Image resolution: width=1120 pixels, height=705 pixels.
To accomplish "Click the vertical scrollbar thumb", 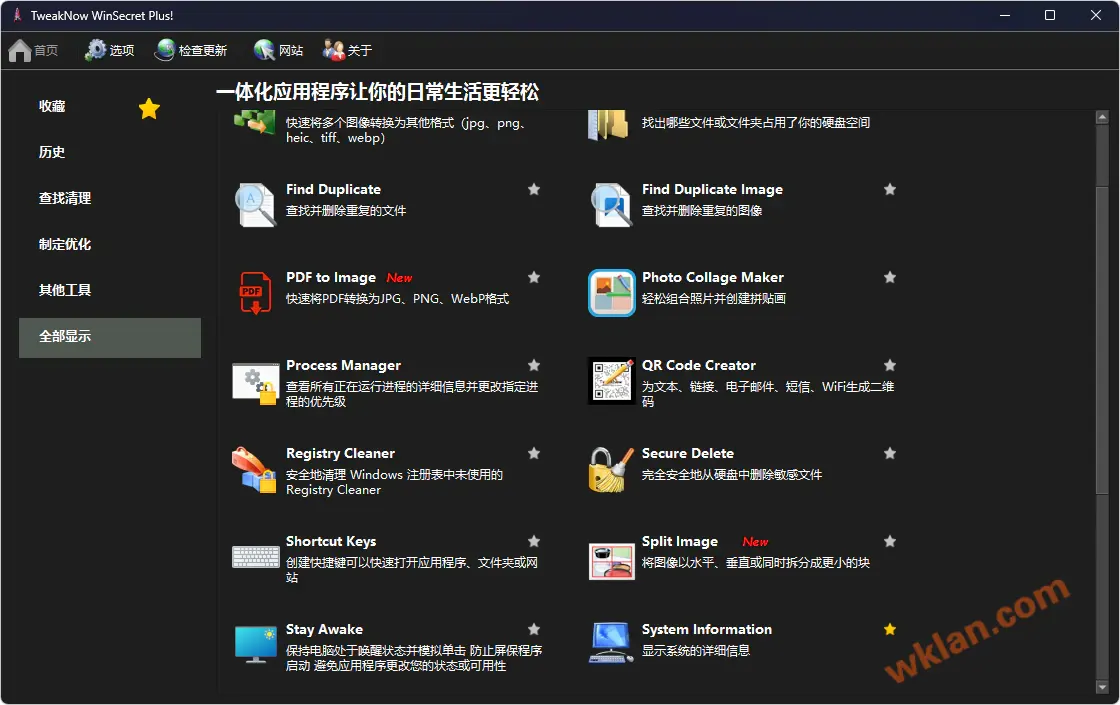I will (1102, 339).
